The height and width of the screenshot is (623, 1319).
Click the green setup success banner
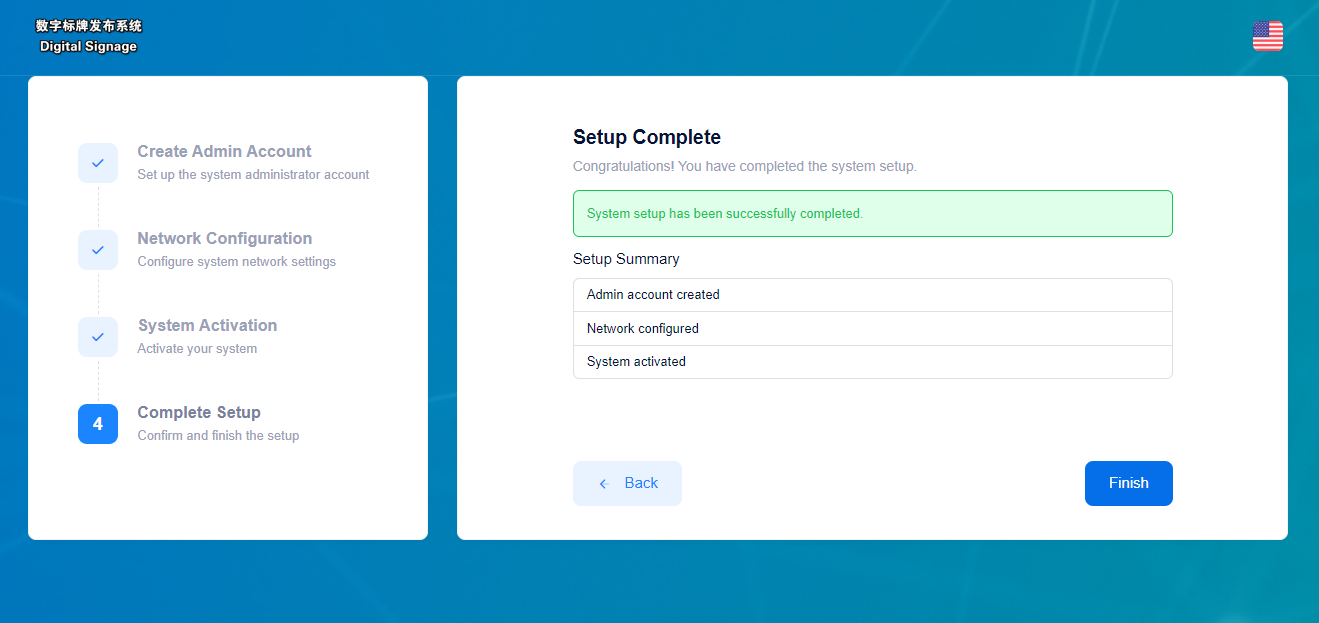(x=872, y=214)
